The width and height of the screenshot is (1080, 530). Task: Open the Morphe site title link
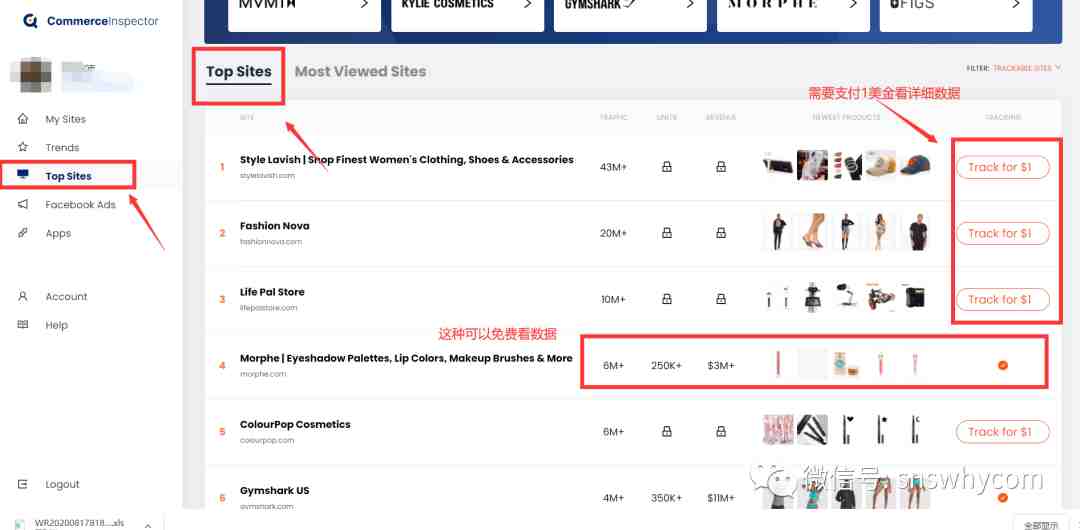(x=406, y=358)
